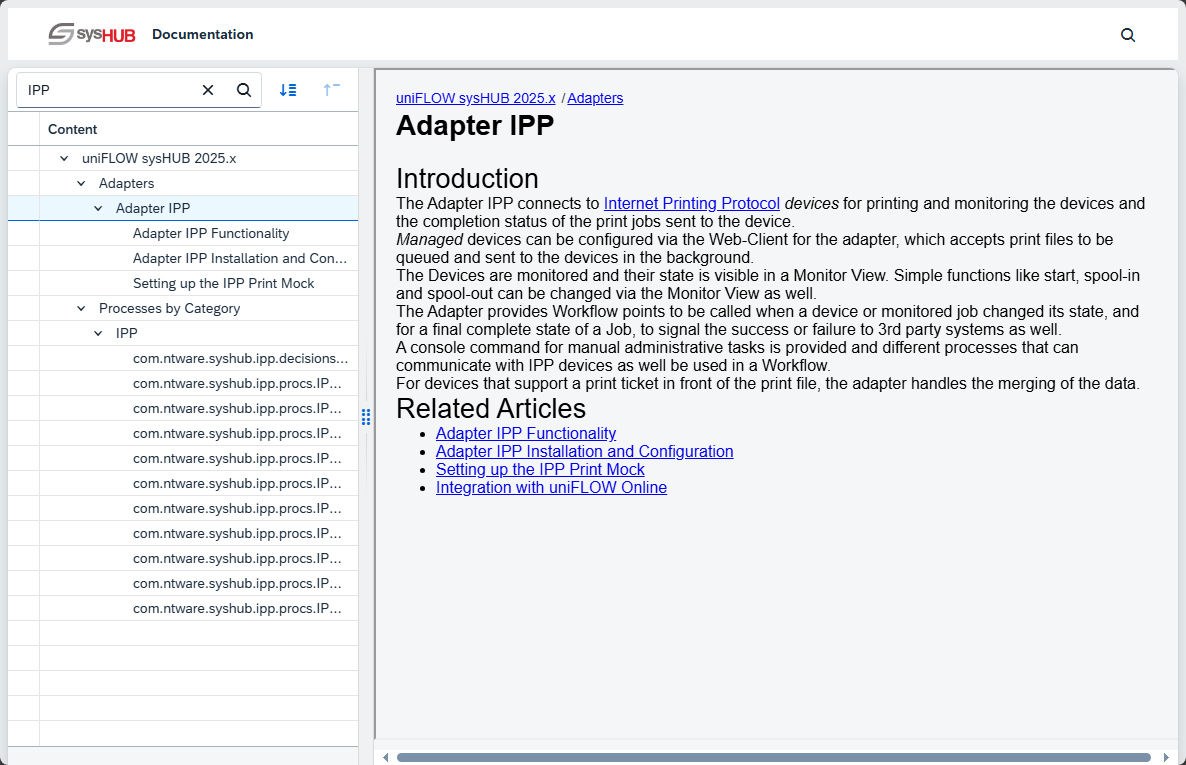Click the Documentation title in the header

point(203,34)
